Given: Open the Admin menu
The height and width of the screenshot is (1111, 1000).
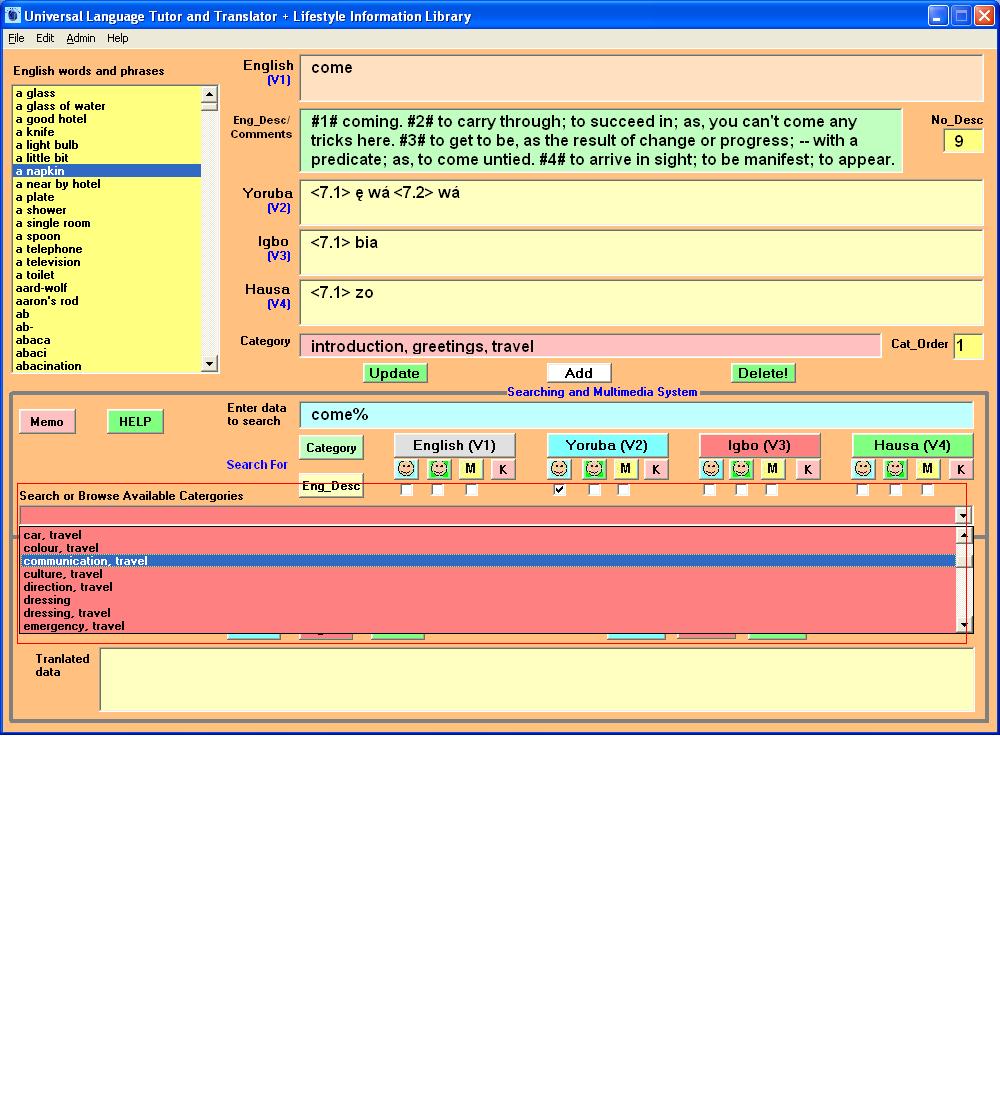Looking at the screenshot, I should (x=81, y=38).
